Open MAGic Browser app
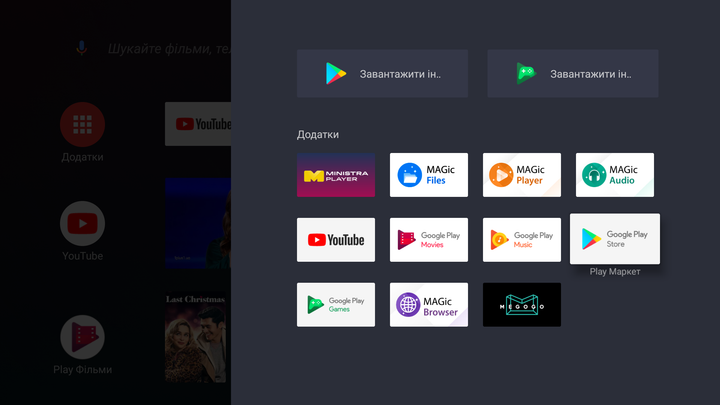720x405 pixels. pos(429,305)
